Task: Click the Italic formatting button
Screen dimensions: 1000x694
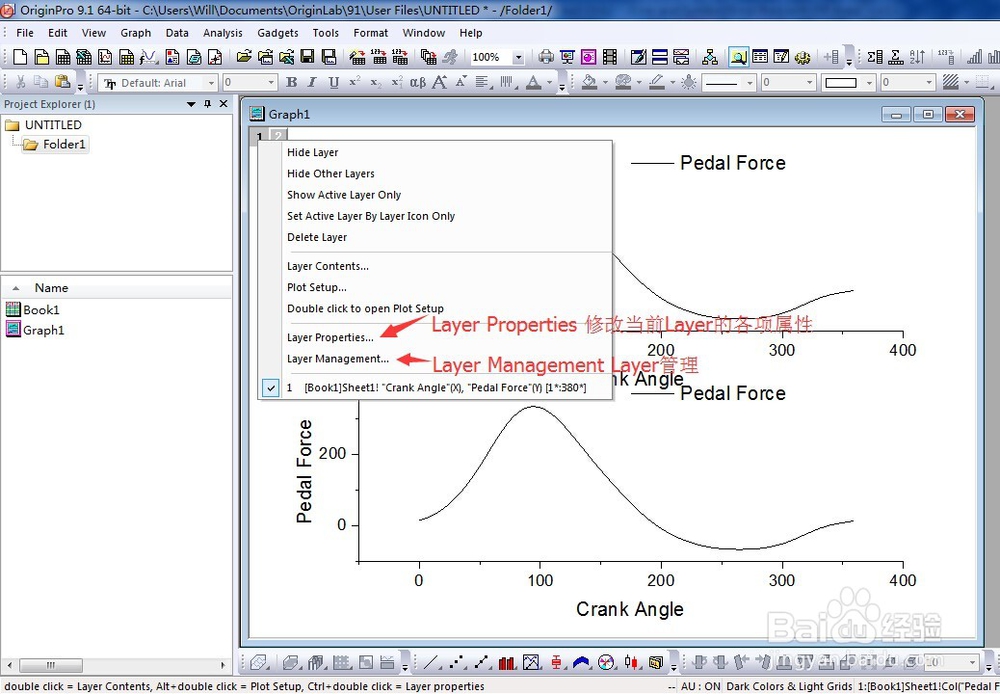Action: tap(312, 82)
